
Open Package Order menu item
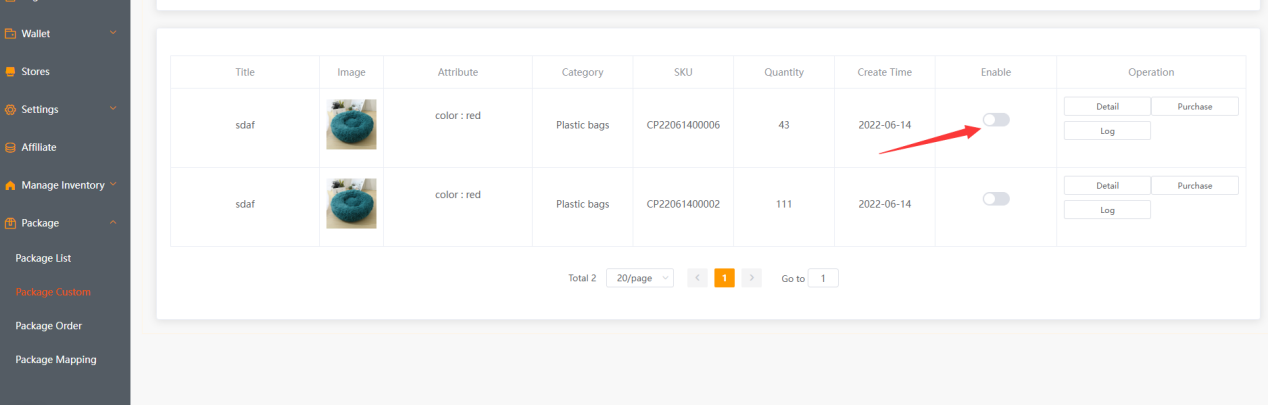[49, 326]
